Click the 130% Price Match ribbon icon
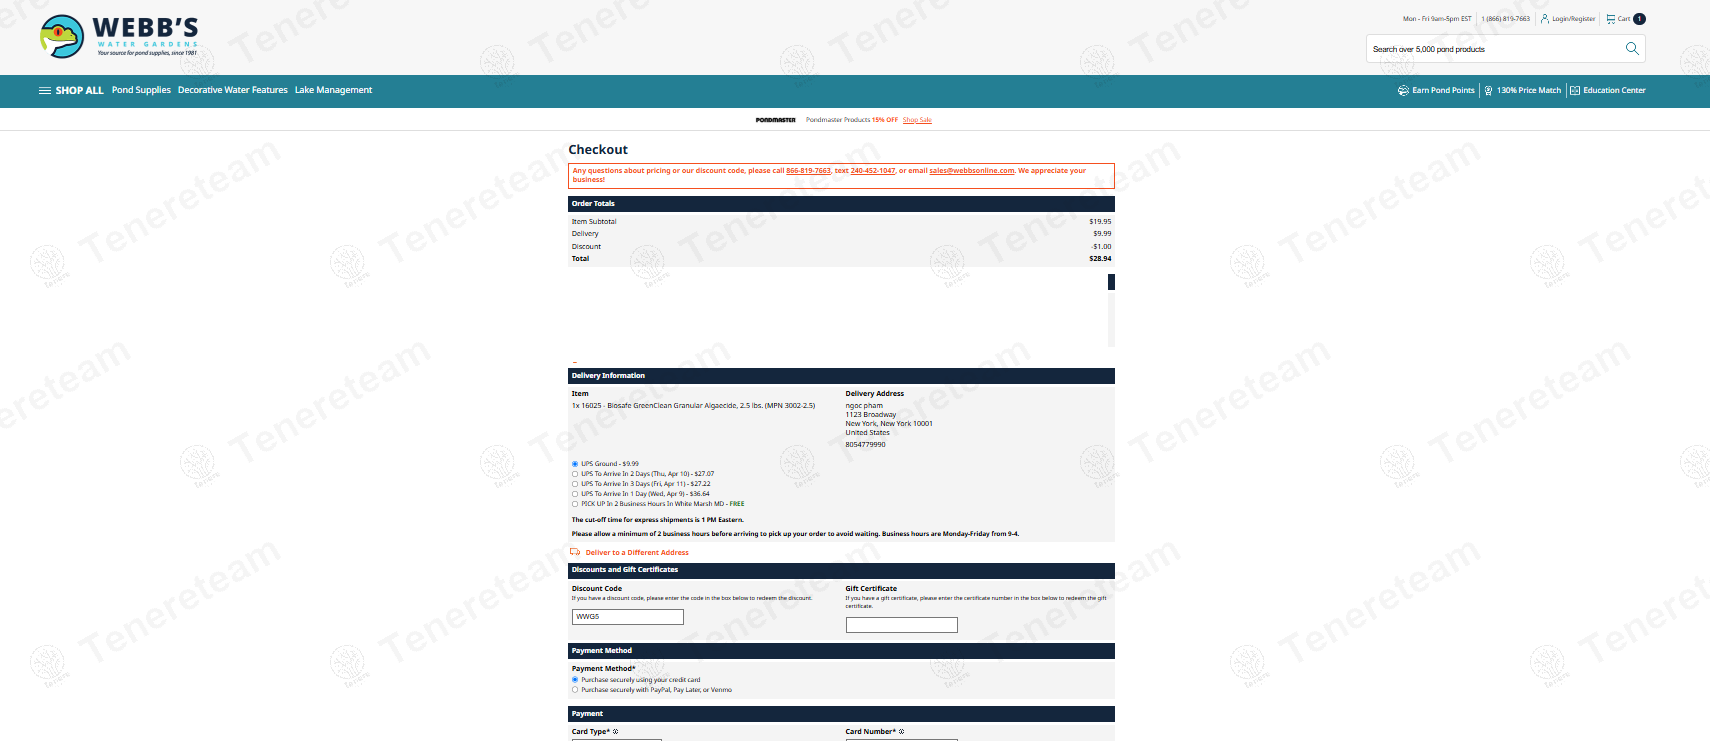This screenshot has height=741, width=1710. pyautogui.click(x=1488, y=90)
